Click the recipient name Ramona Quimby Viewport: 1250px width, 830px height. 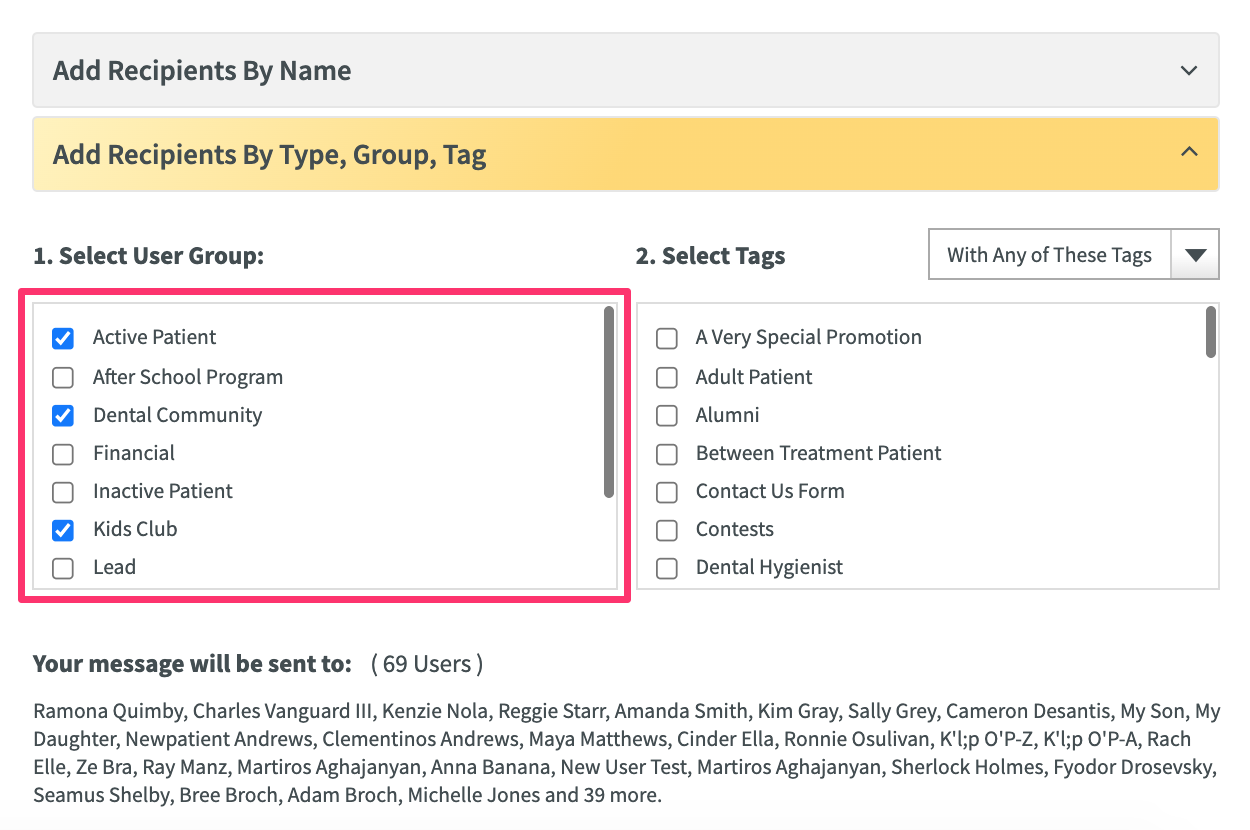[x=107, y=712]
